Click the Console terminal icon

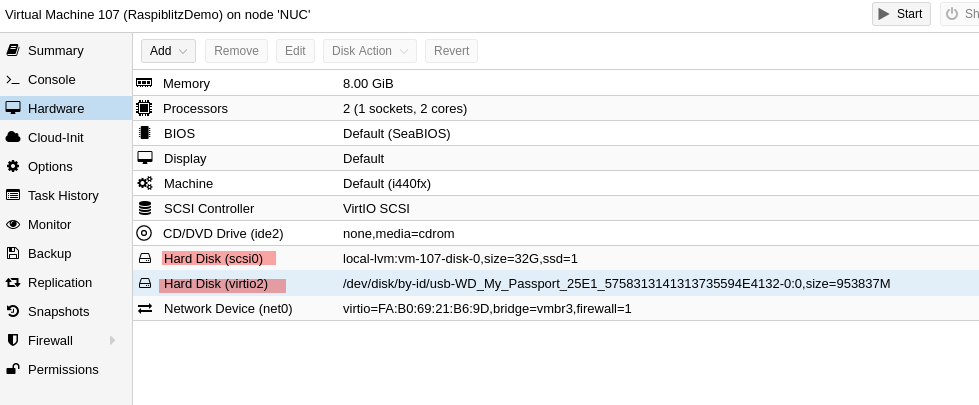click(13, 79)
